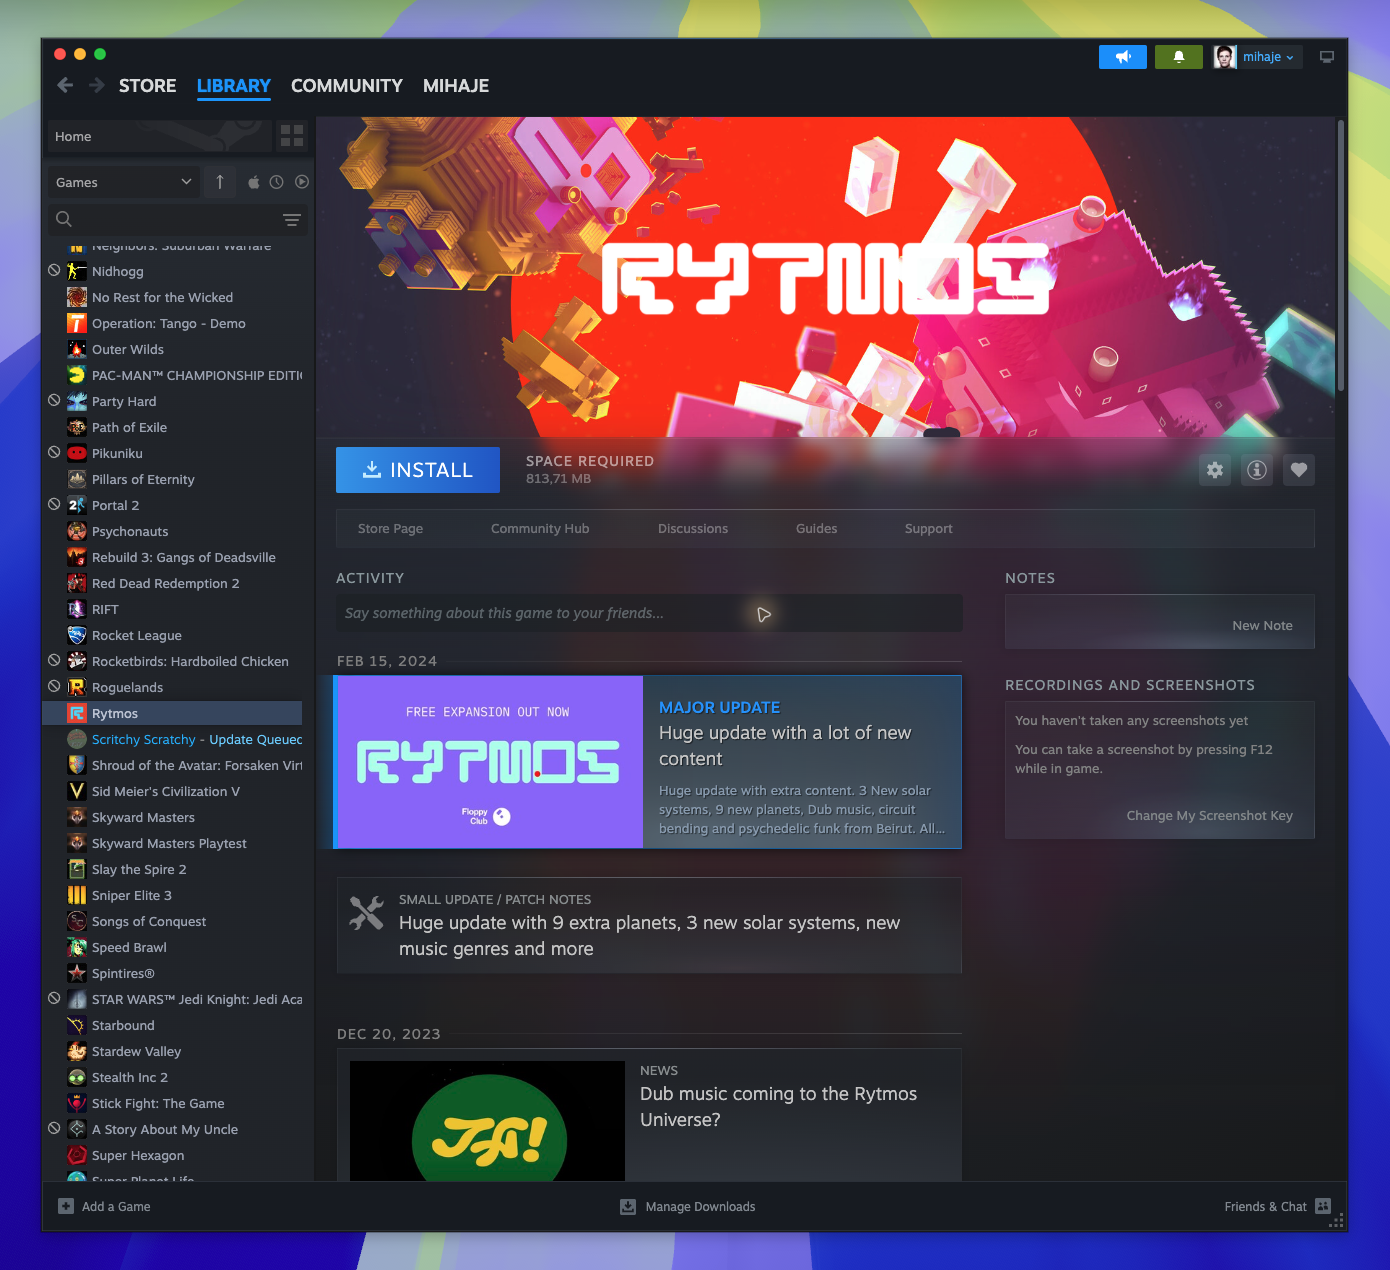Focus the activity status input field
The height and width of the screenshot is (1270, 1390).
649,613
